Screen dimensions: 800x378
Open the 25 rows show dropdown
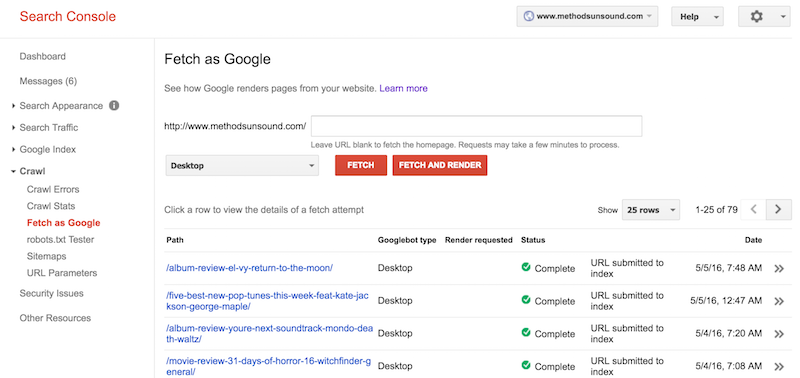pos(651,210)
